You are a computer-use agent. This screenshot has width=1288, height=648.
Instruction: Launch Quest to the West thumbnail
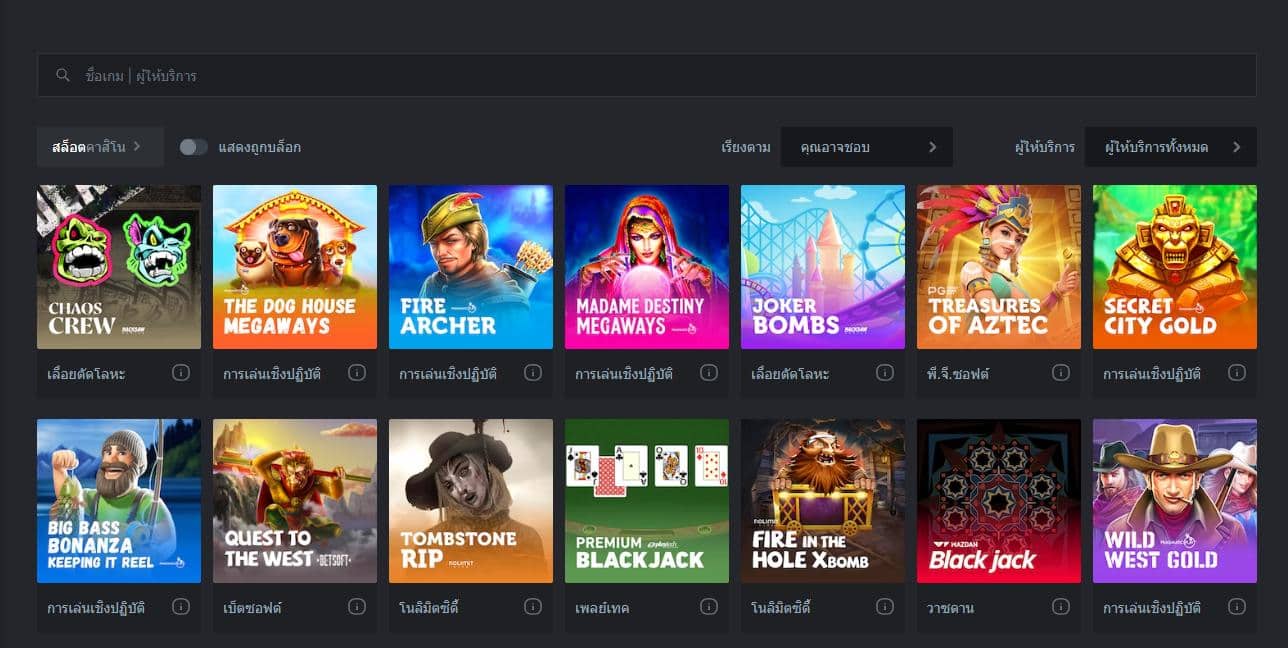pyautogui.click(x=295, y=501)
